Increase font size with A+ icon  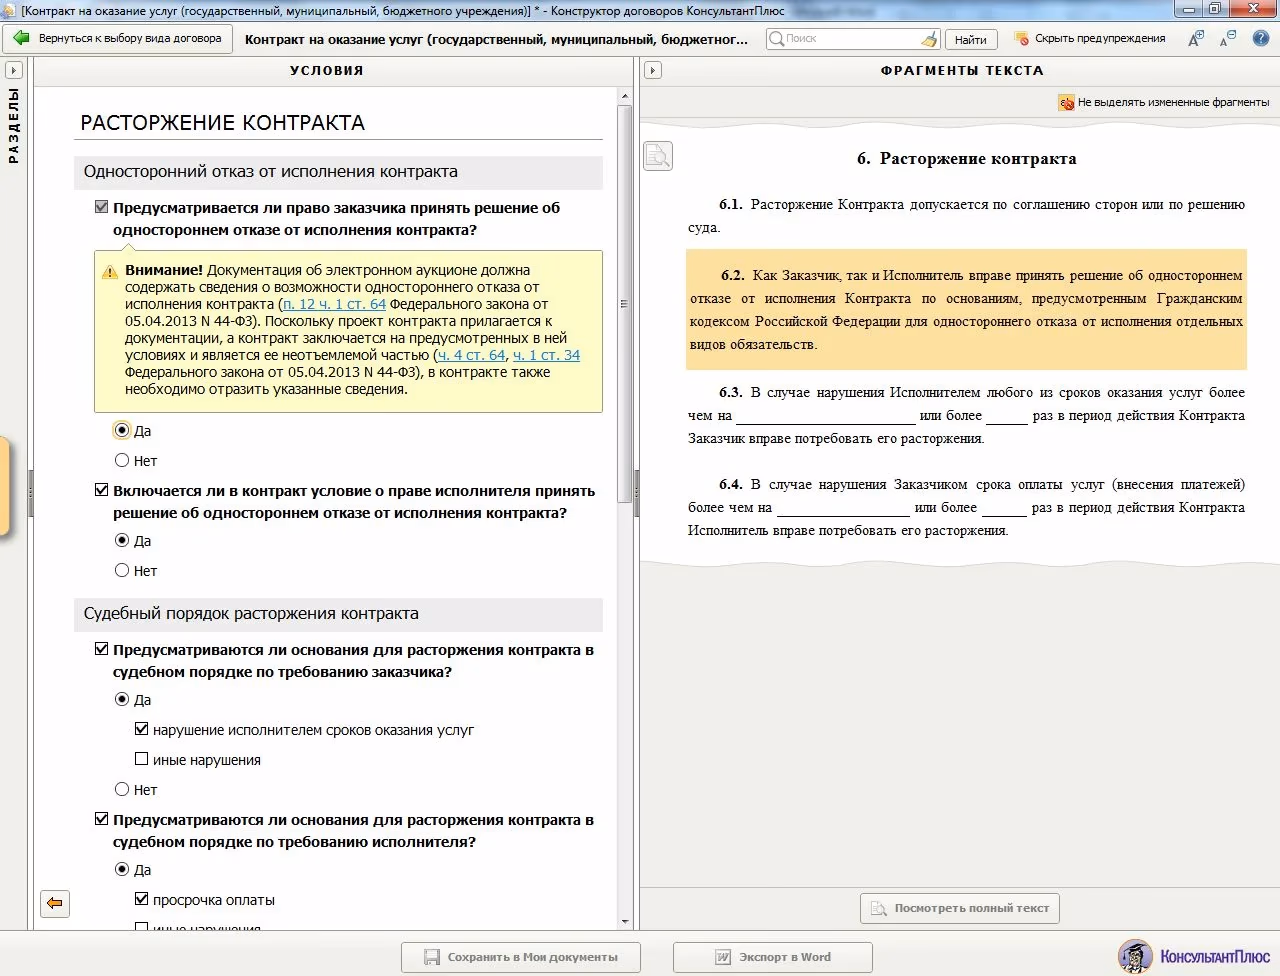[x=1196, y=39]
